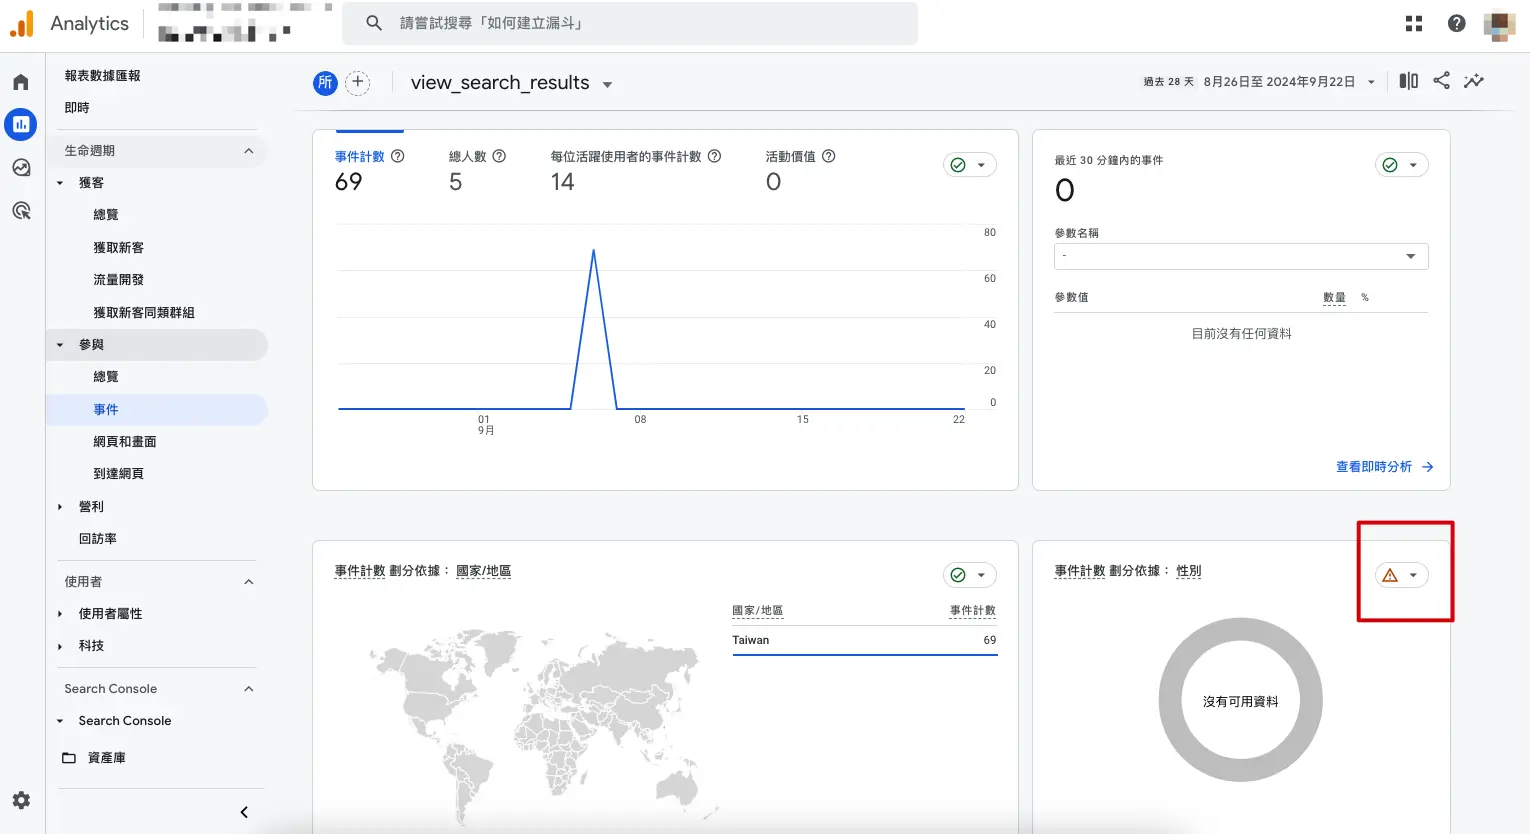Open the data quality check on event chart card
Viewport: 1530px width, 834px height.
[x=969, y=165]
